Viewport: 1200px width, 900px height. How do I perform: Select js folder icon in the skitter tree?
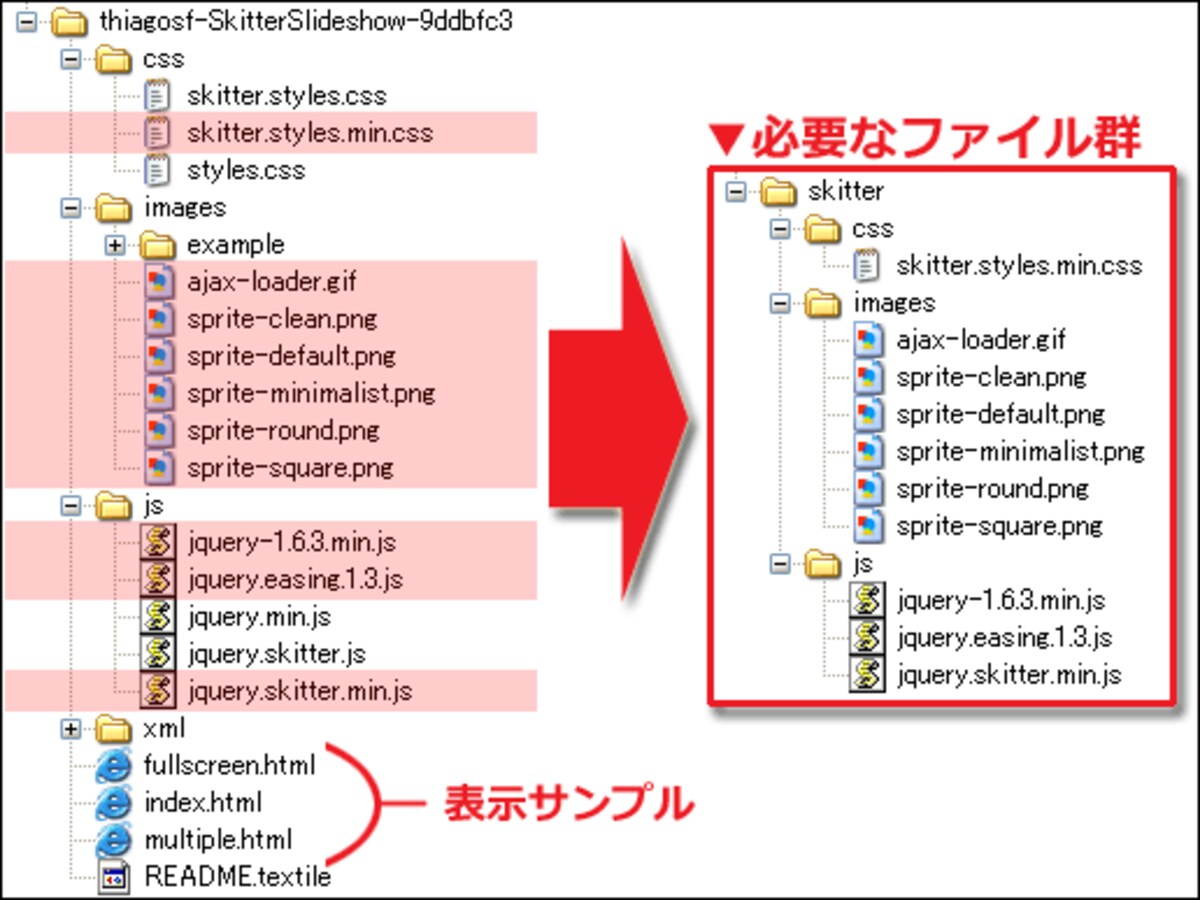coord(823,564)
